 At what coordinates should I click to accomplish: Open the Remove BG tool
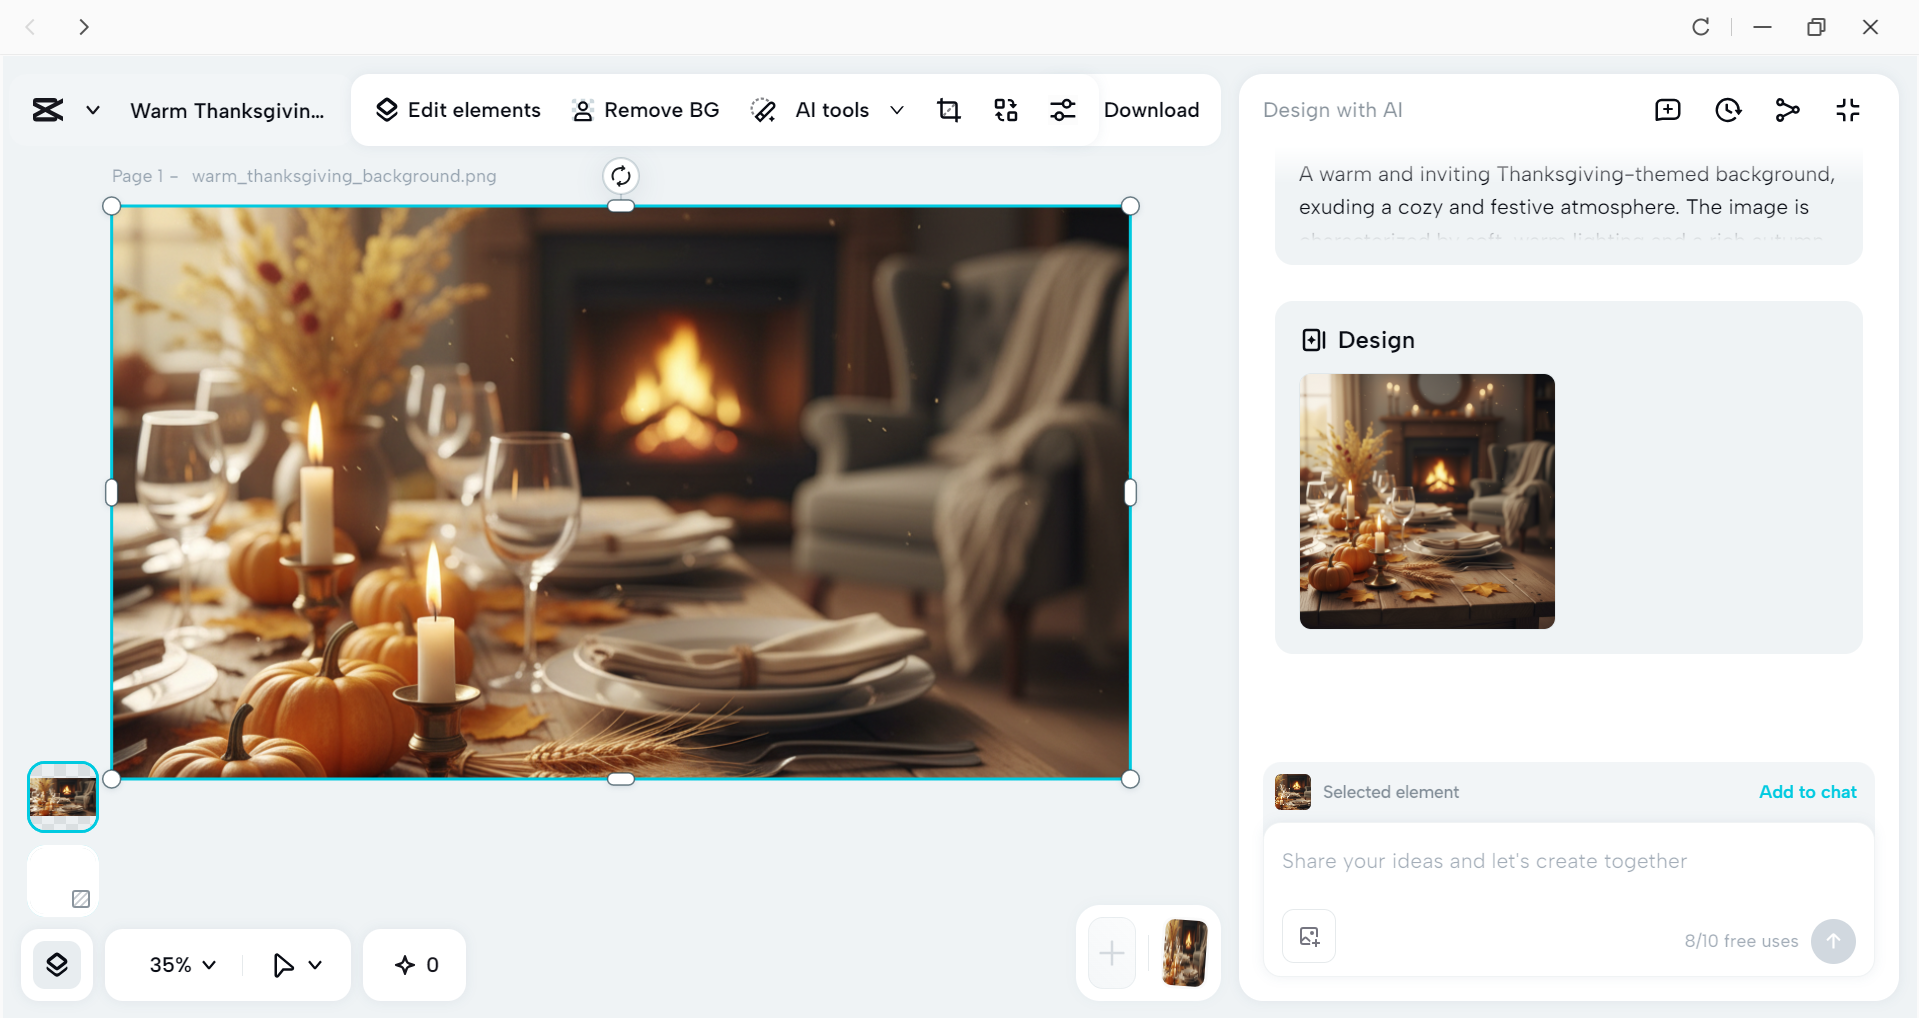645,110
